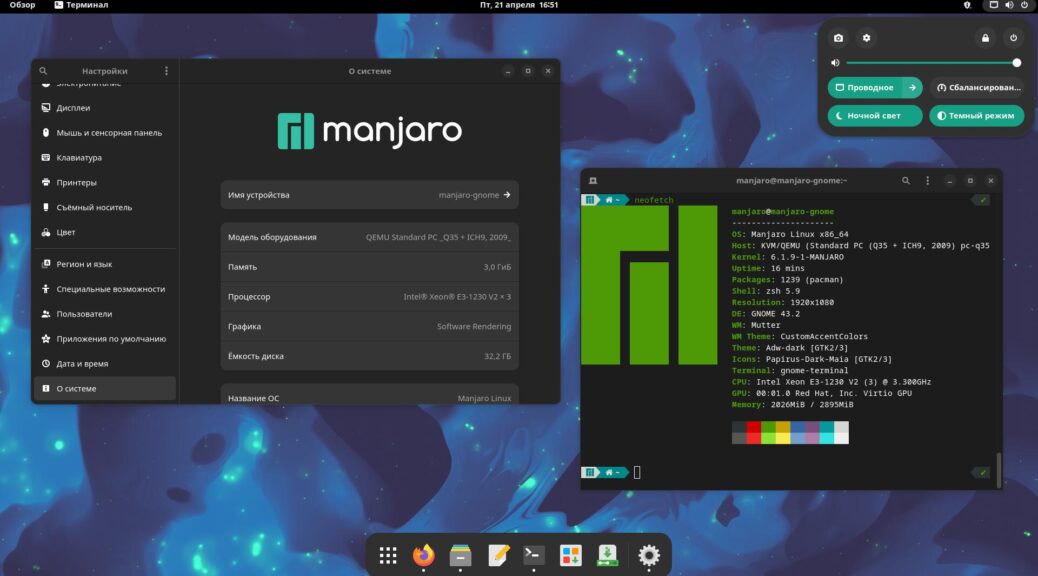Open the text editor from the dock
The height and width of the screenshot is (576, 1038).
(498, 555)
